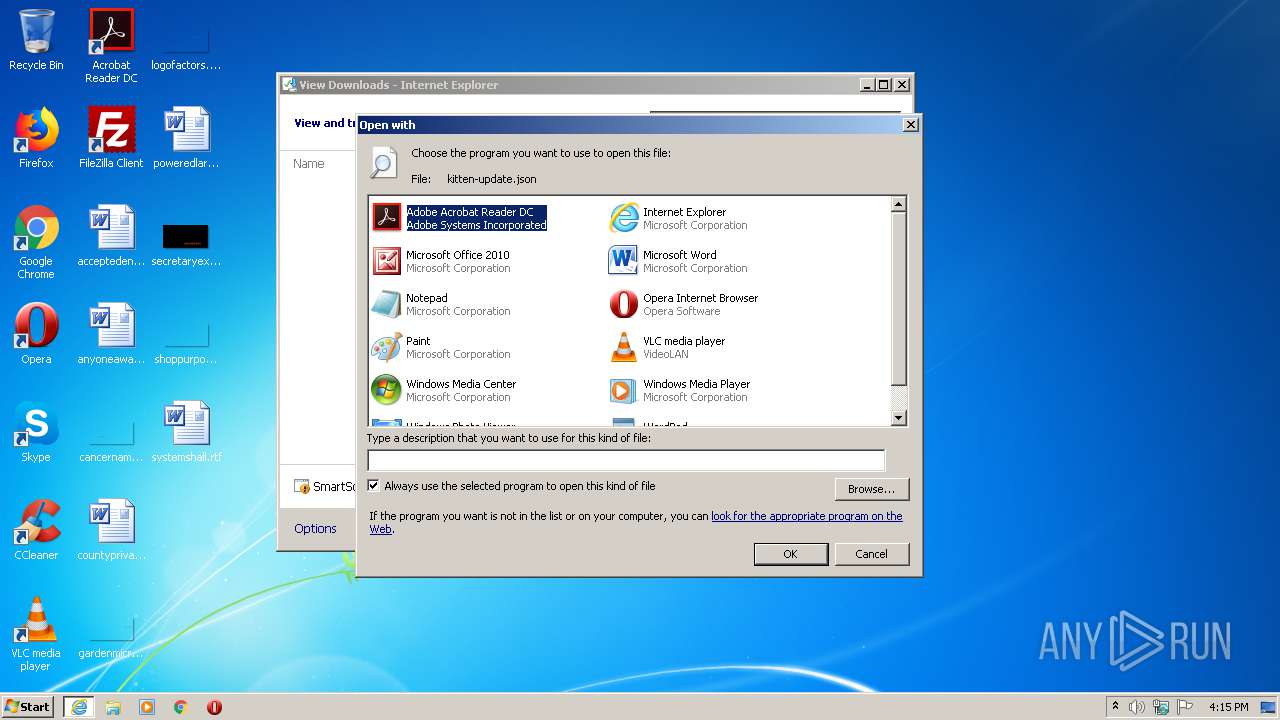Image resolution: width=1280 pixels, height=720 pixels.
Task: Select logofactors desktop file
Action: tap(186, 49)
